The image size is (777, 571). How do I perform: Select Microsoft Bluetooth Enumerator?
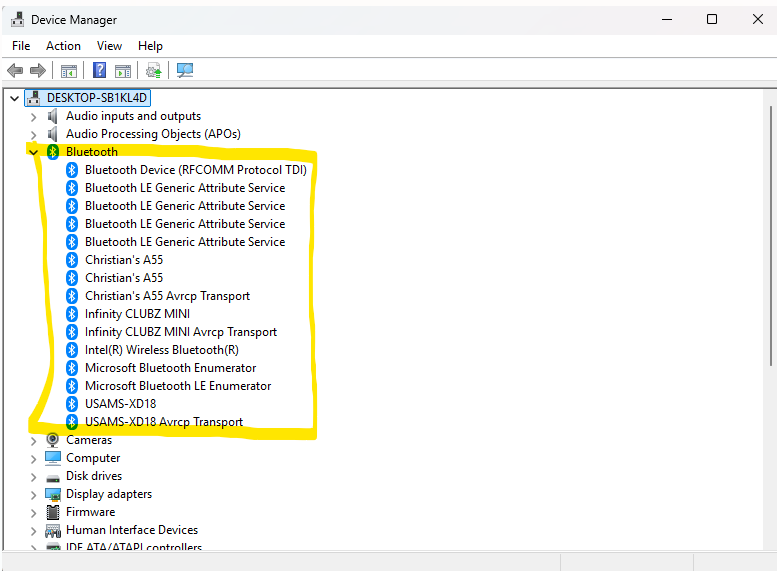[x=170, y=368]
